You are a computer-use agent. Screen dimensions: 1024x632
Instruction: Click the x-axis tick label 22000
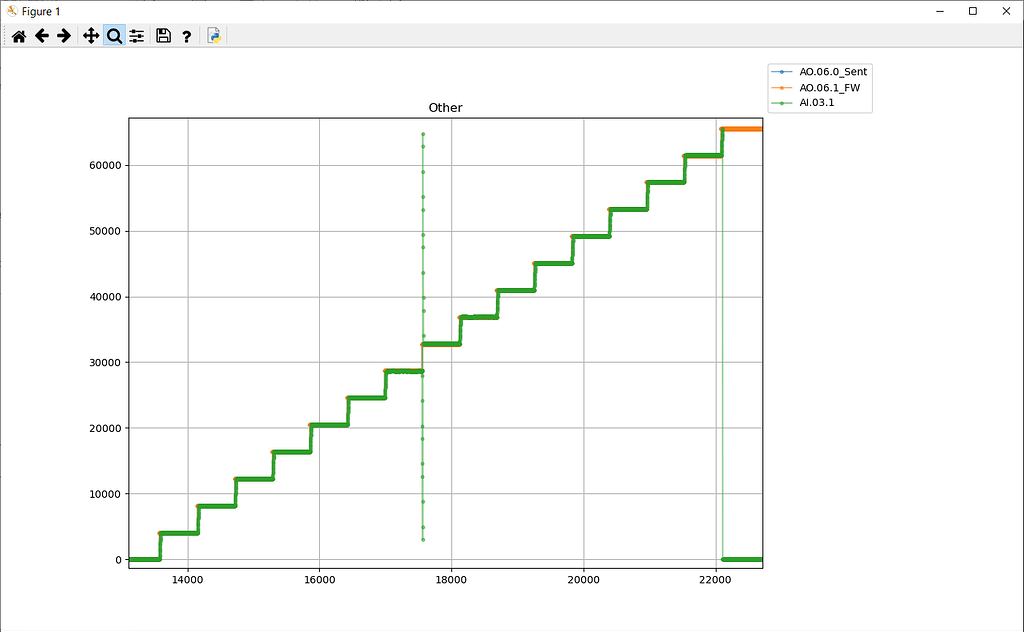coord(715,580)
